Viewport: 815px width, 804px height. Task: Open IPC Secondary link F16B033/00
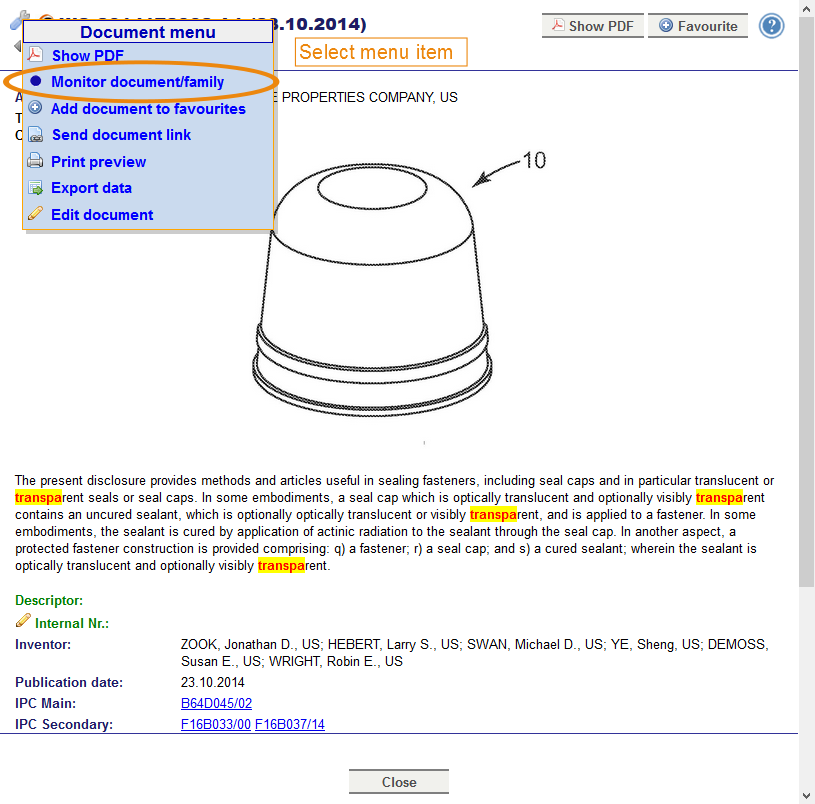216,724
